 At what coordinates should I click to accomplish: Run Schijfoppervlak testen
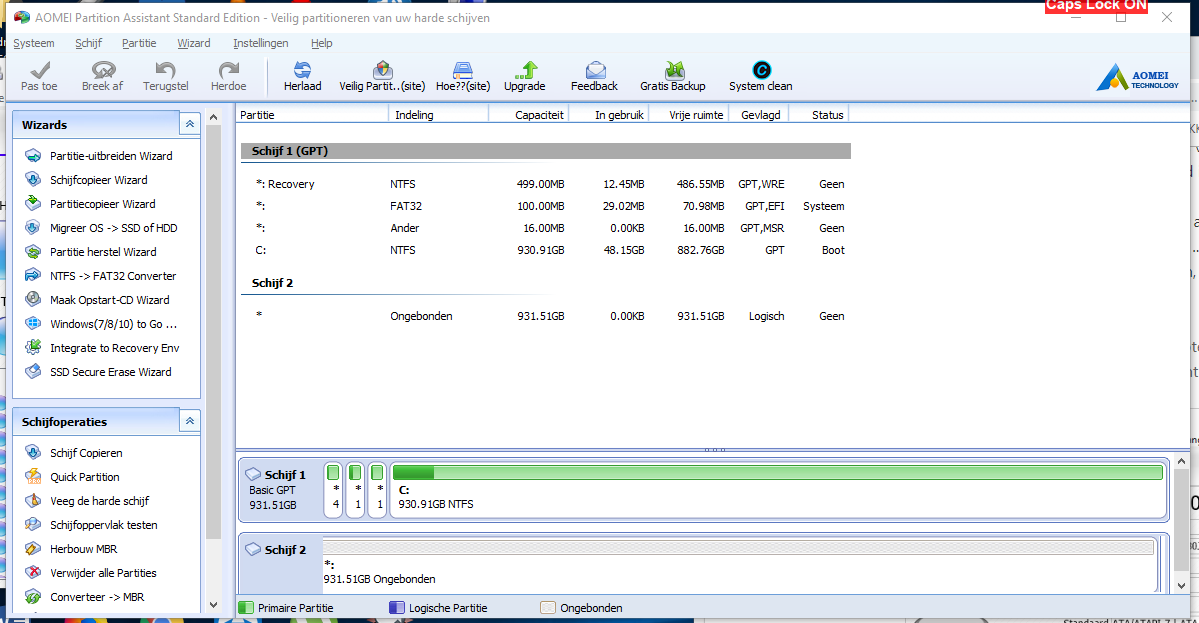click(104, 525)
